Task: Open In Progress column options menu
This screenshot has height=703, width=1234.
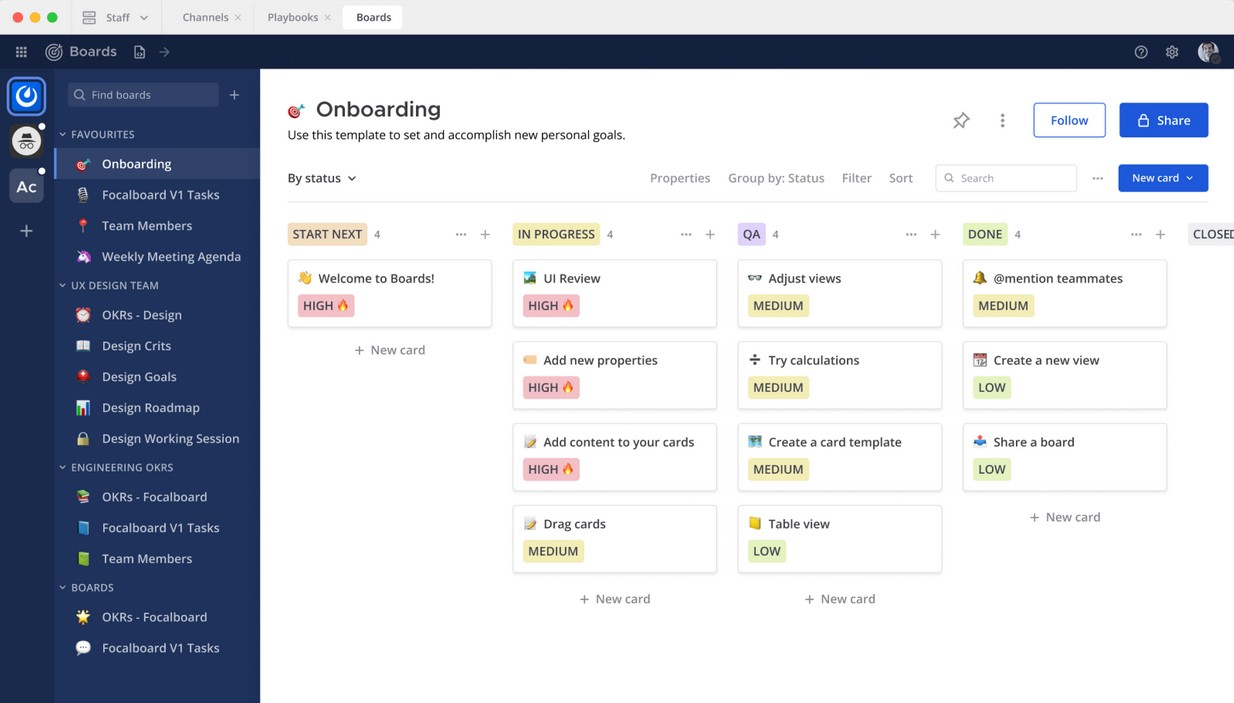Action: coord(686,234)
